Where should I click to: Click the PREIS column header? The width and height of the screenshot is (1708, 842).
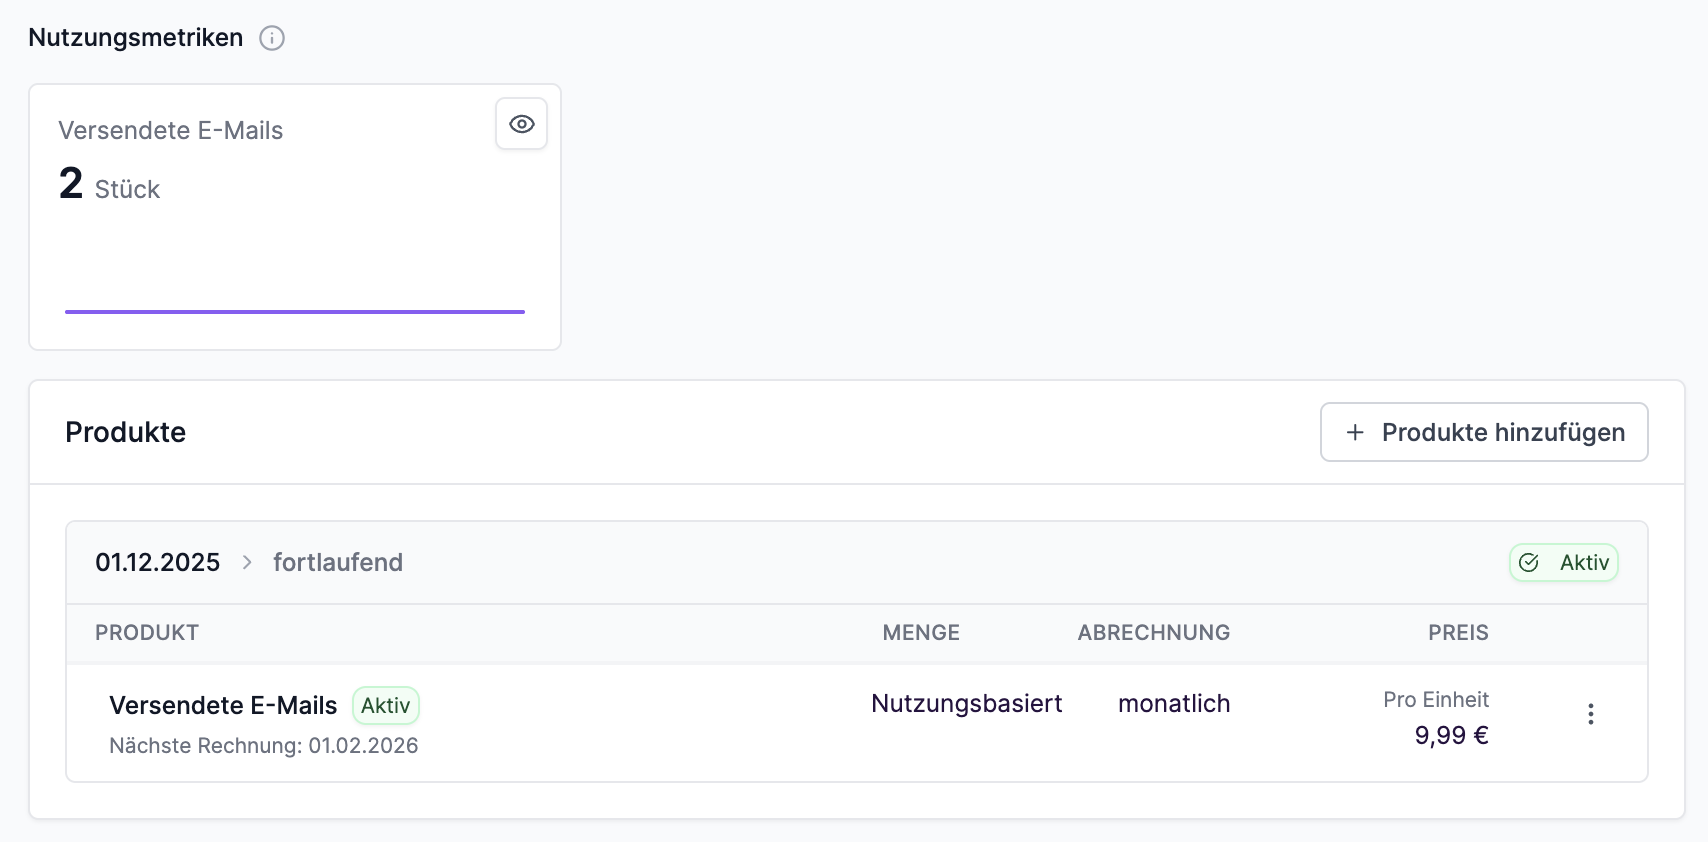coord(1458,632)
